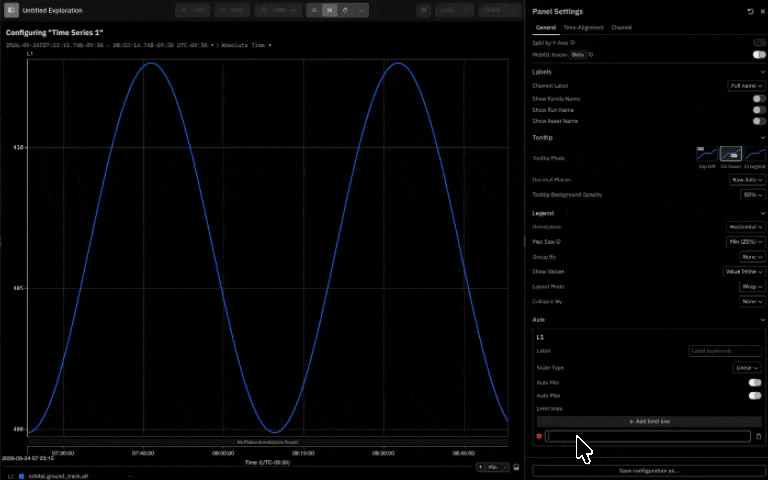This screenshot has width=768, height=480.
Task: Click the L1 axis label at top of chart
Action: [x=30, y=54]
